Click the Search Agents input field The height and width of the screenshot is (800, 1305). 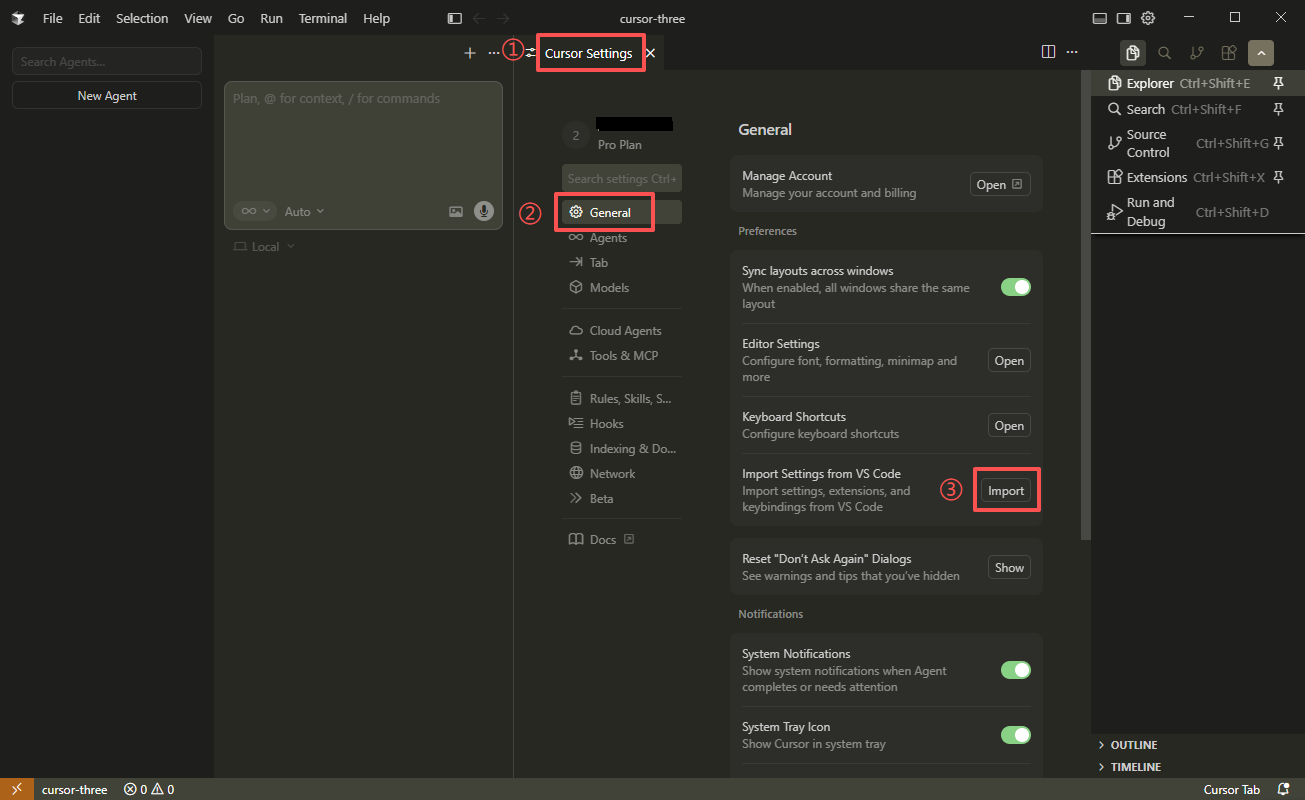pyautogui.click(x=107, y=62)
